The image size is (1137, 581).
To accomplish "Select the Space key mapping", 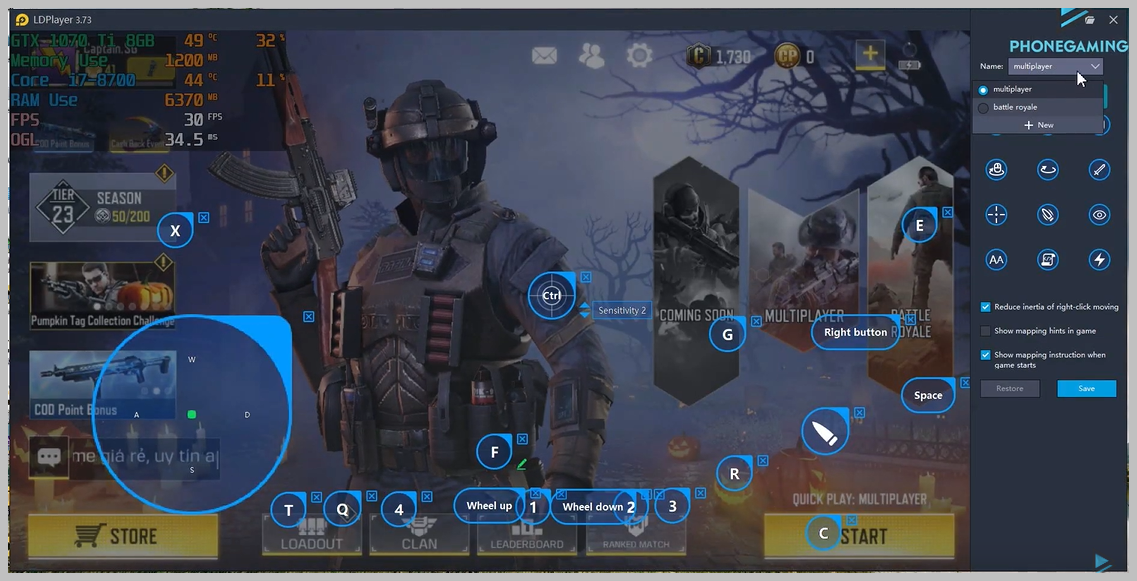I will click(928, 395).
